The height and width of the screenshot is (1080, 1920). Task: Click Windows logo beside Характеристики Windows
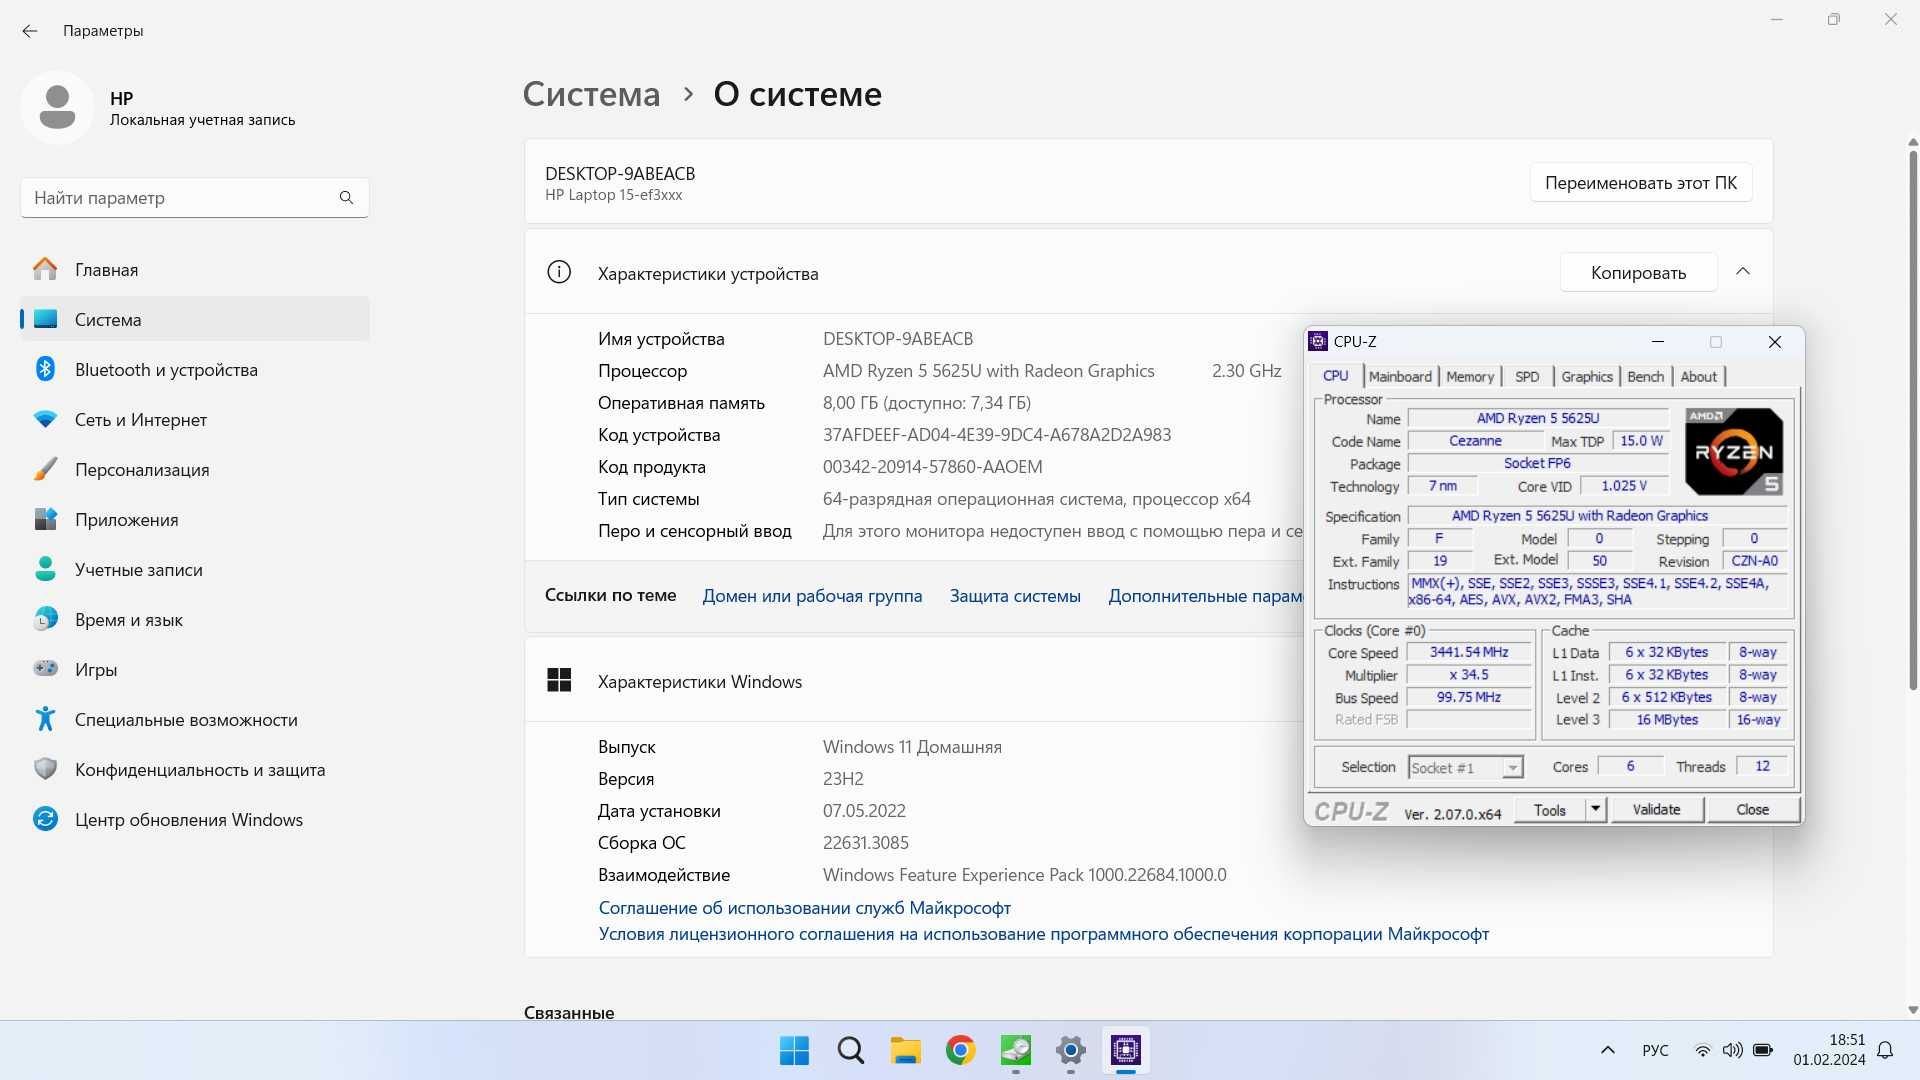(x=559, y=680)
